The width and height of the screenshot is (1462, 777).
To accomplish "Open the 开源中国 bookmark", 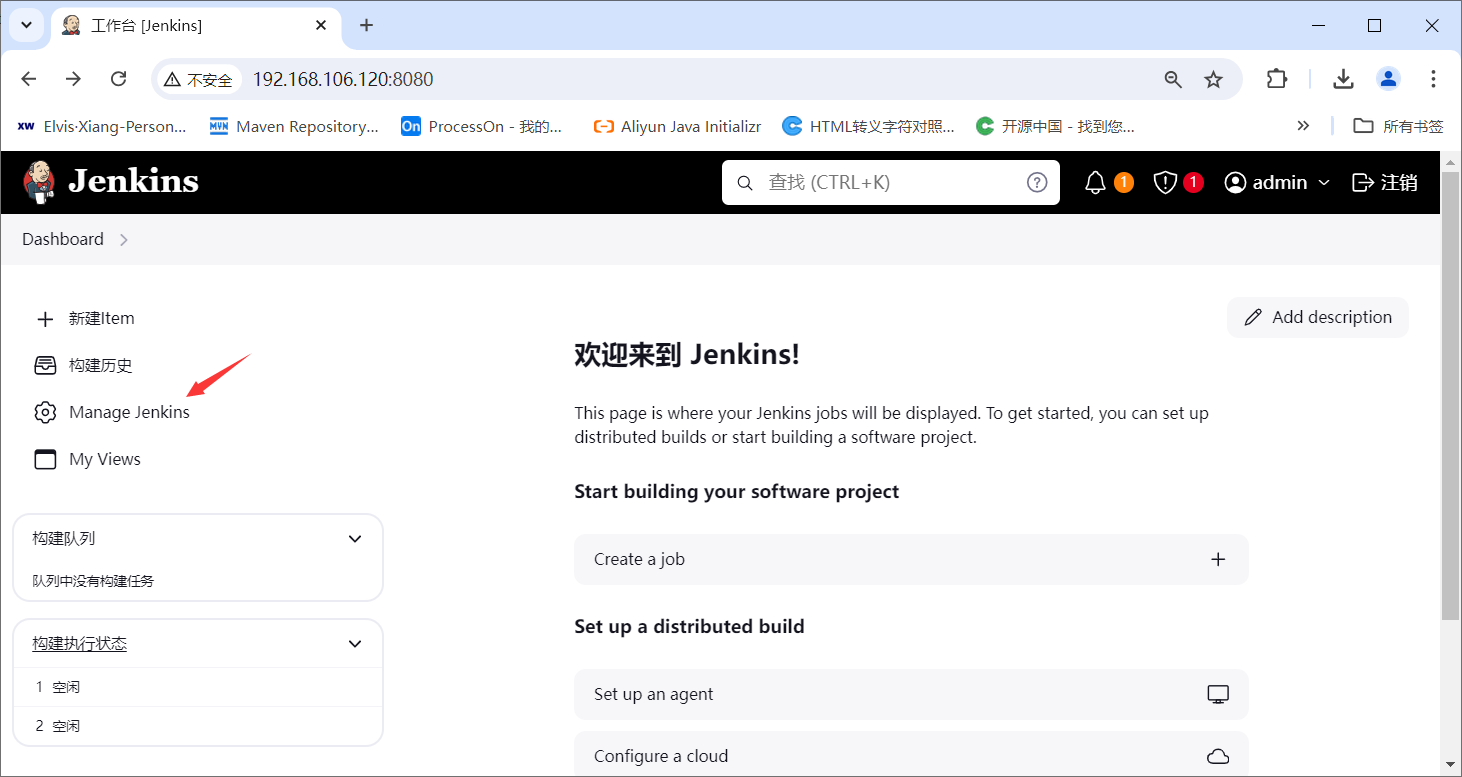I will click(1056, 126).
